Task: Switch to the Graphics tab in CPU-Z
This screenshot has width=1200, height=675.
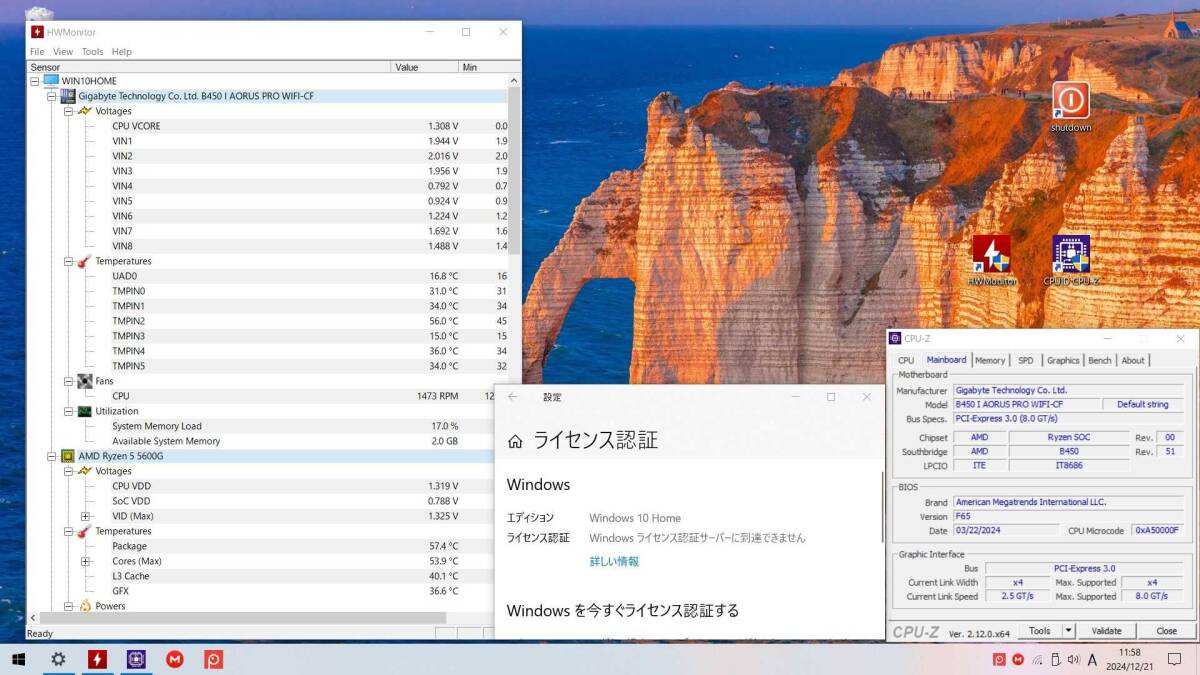Action: coord(1063,360)
